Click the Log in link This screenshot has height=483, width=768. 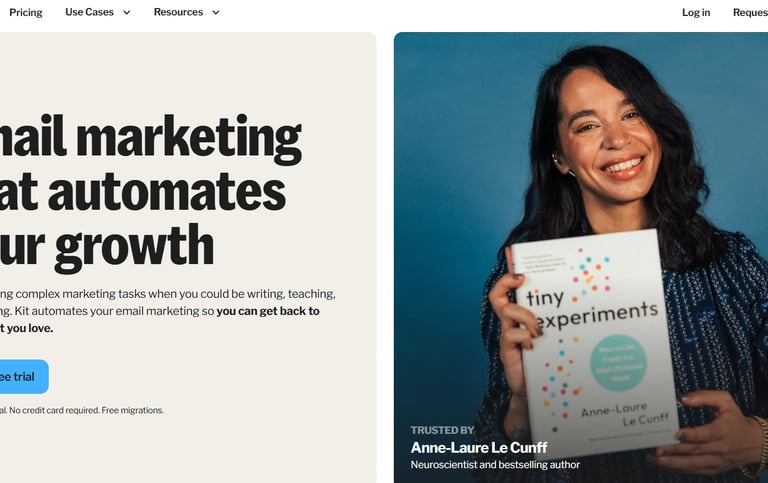coord(696,13)
